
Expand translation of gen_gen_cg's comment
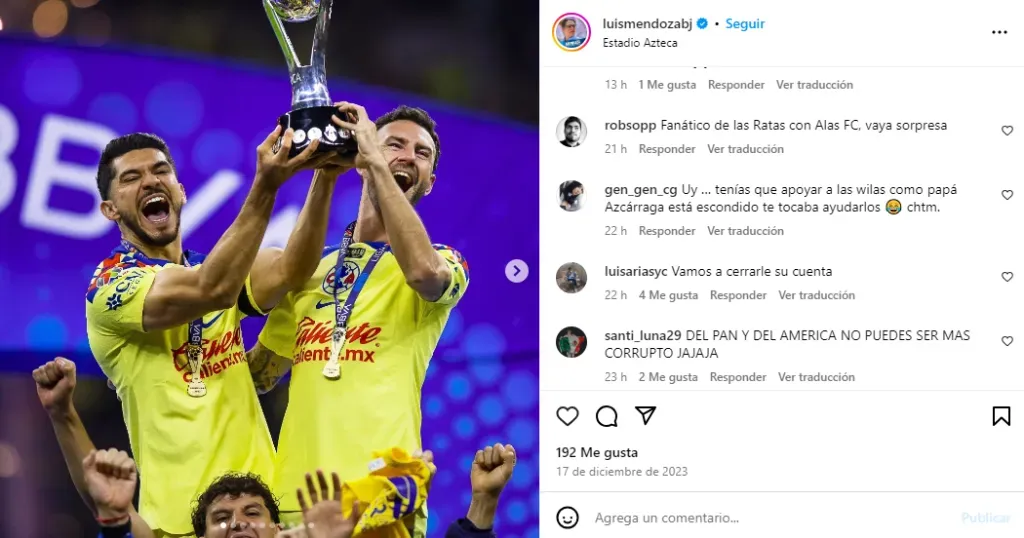(x=745, y=230)
